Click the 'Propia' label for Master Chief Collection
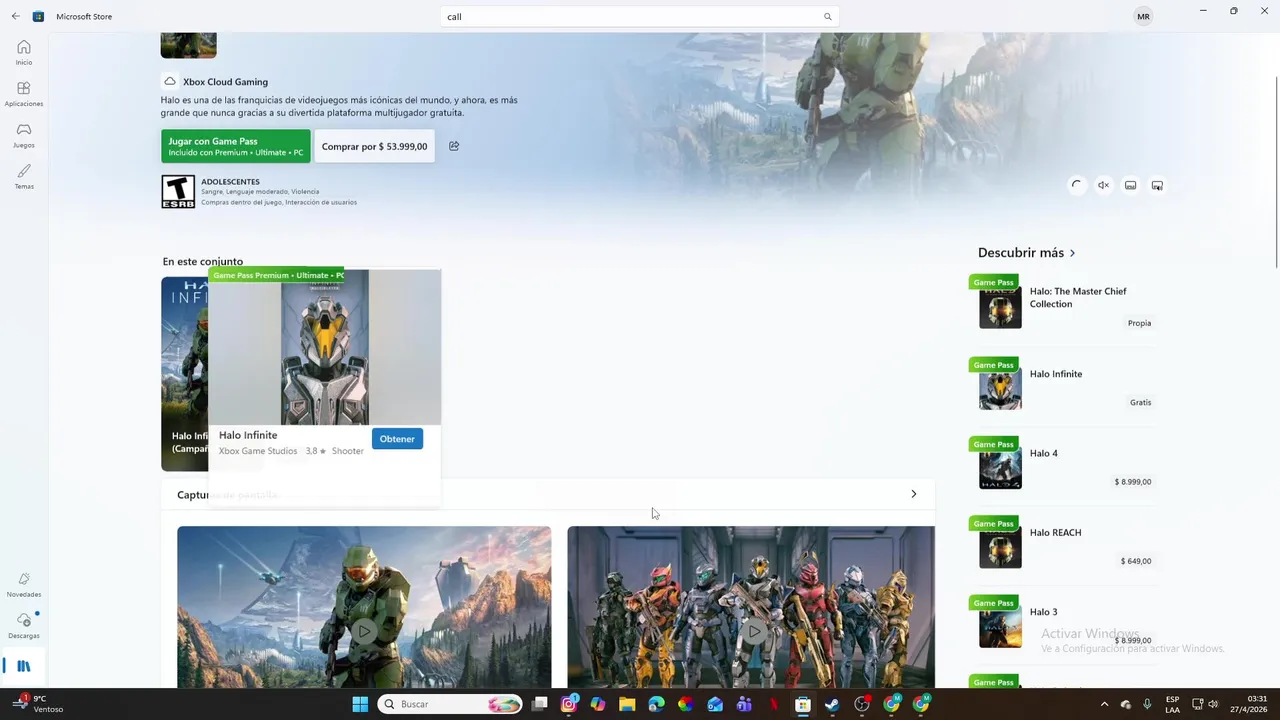The image size is (1280, 720). [1139, 323]
